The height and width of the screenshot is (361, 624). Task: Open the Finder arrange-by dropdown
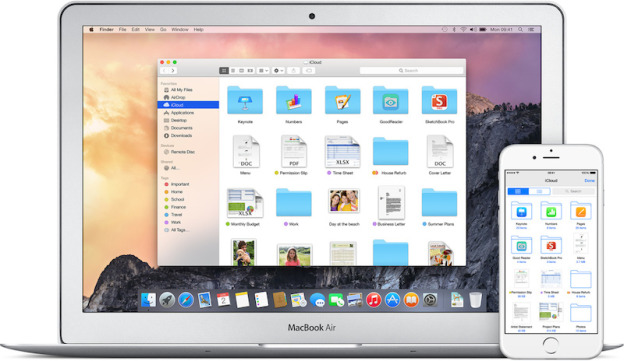pyautogui.click(x=263, y=70)
